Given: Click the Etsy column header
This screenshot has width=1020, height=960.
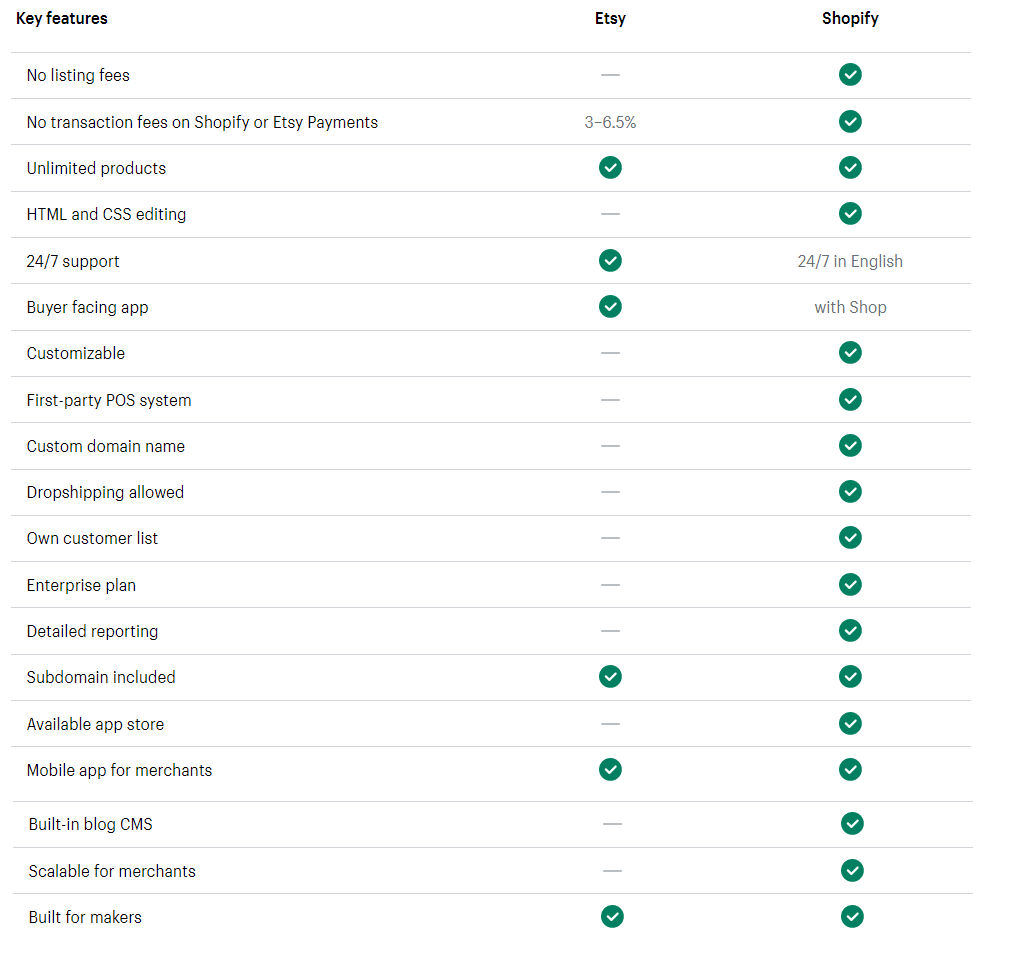Looking at the screenshot, I should coord(610,18).
